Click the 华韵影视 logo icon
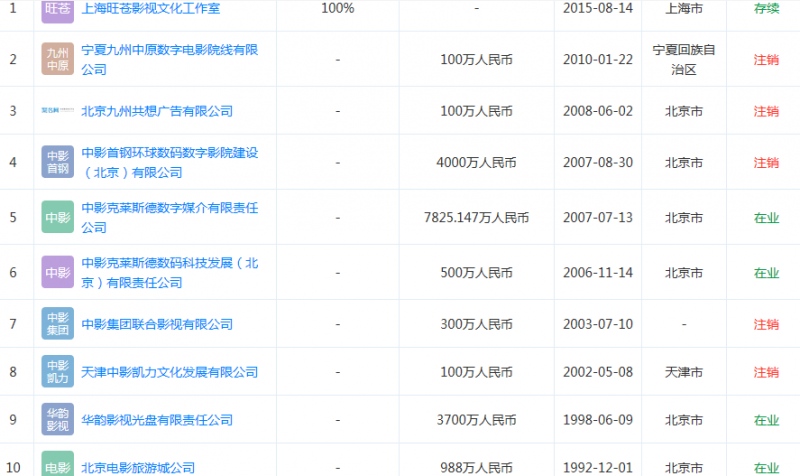The height and width of the screenshot is (476, 800). click(x=58, y=420)
